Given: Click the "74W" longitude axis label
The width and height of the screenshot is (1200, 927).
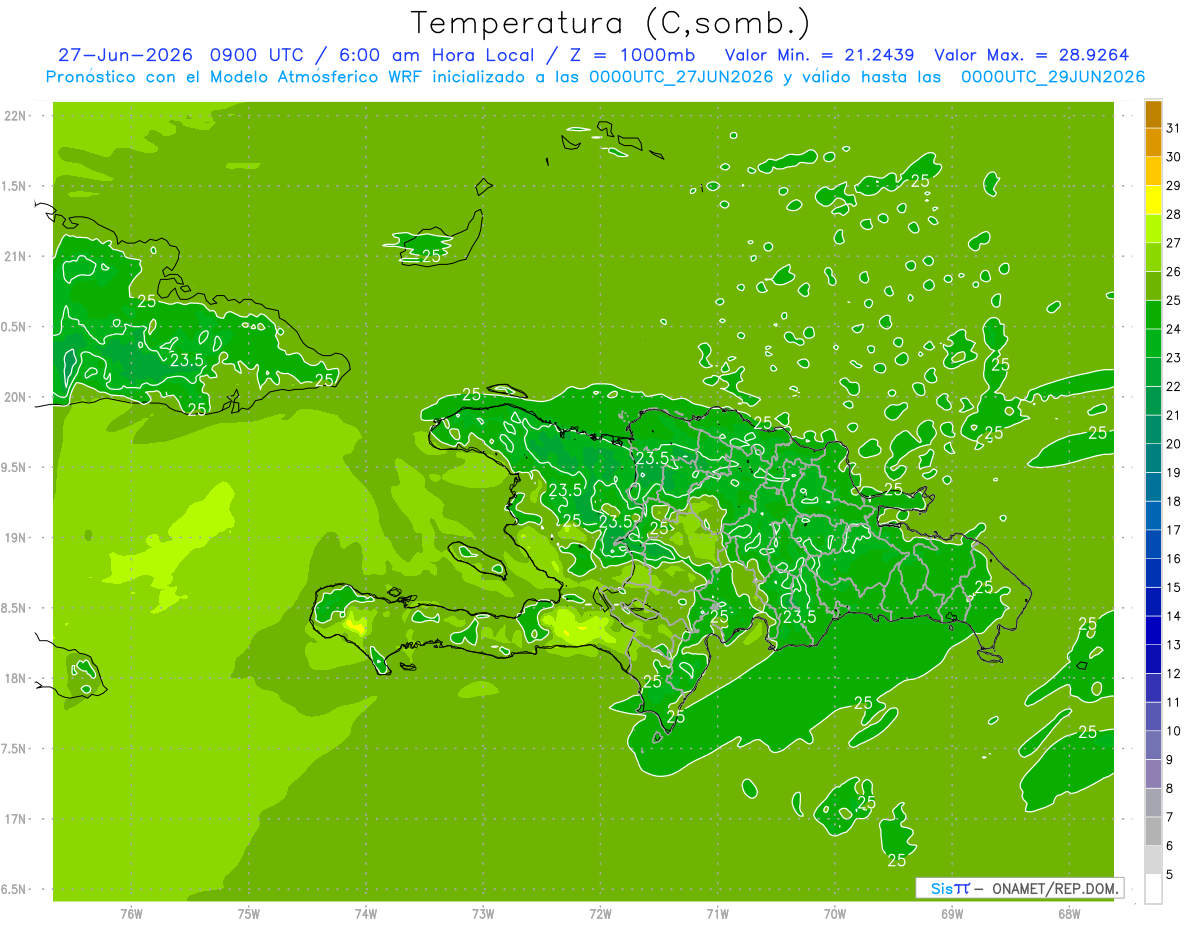Looking at the screenshot, I should (365, 913).
